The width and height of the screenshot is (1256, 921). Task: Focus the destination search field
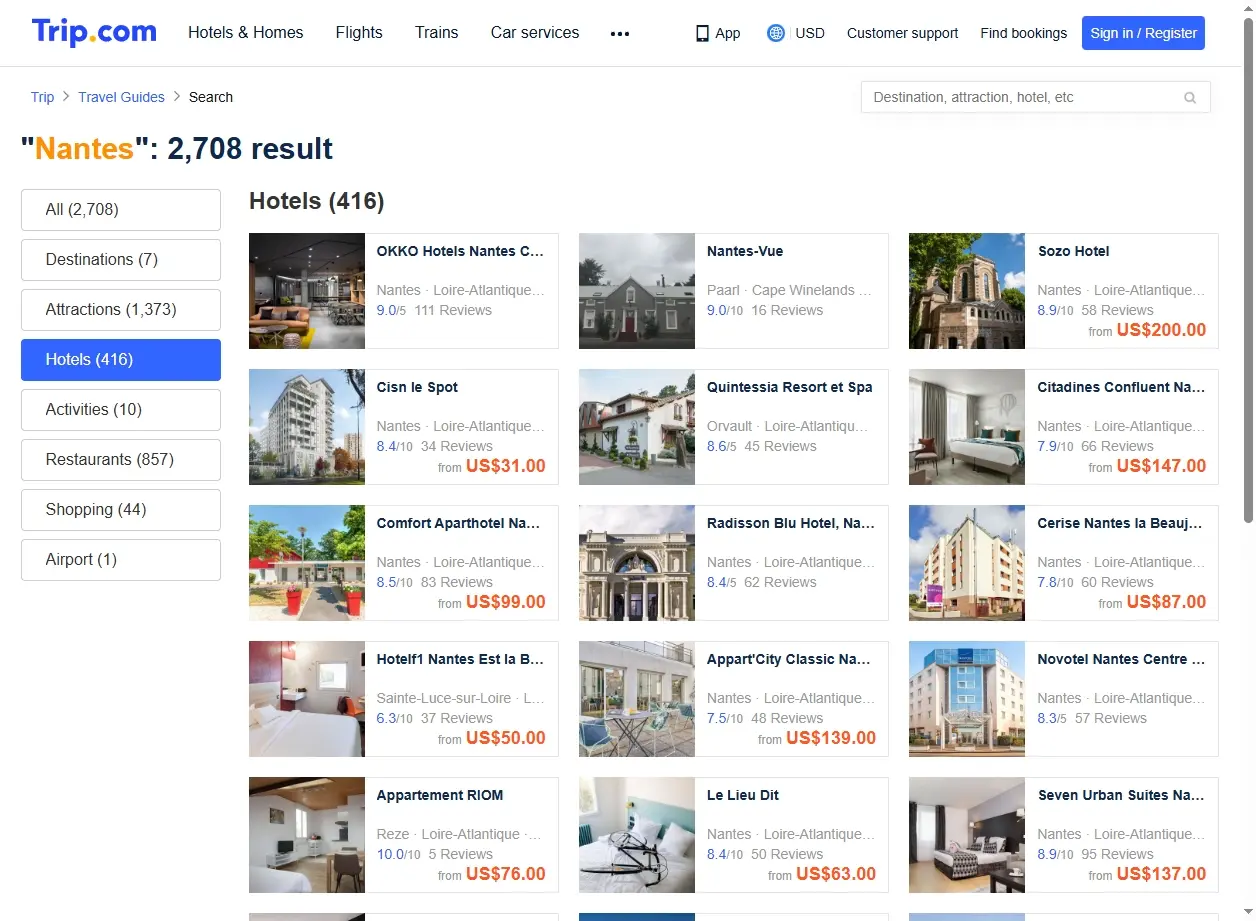(1036, 97)
